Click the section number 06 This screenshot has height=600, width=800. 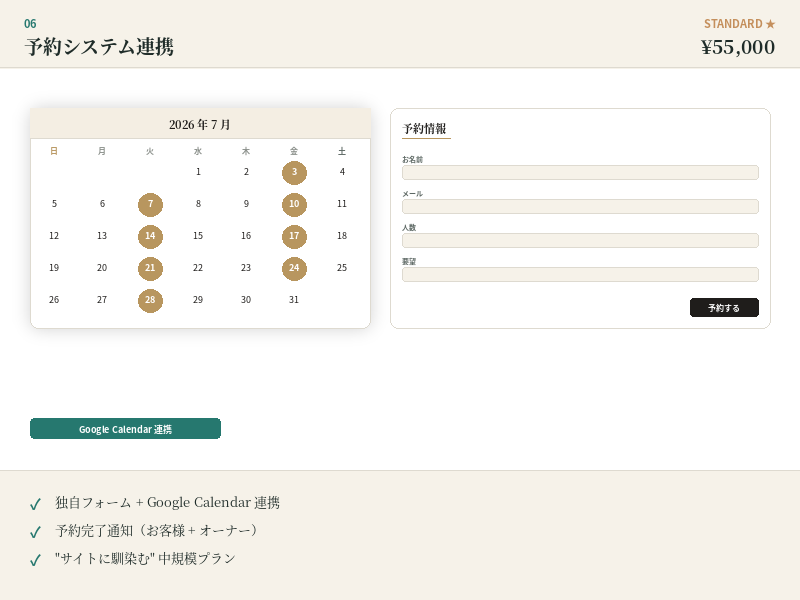coord(30,23)
